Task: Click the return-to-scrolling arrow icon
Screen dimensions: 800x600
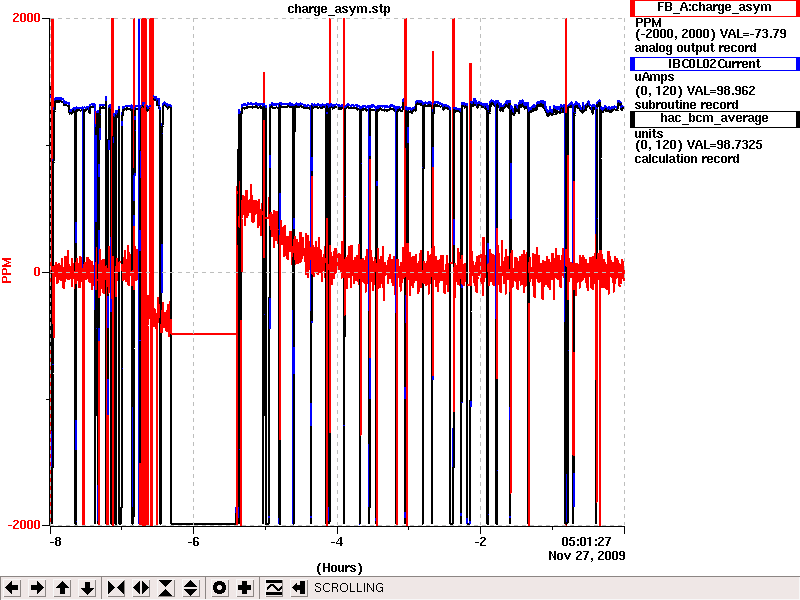Action: 299,588
